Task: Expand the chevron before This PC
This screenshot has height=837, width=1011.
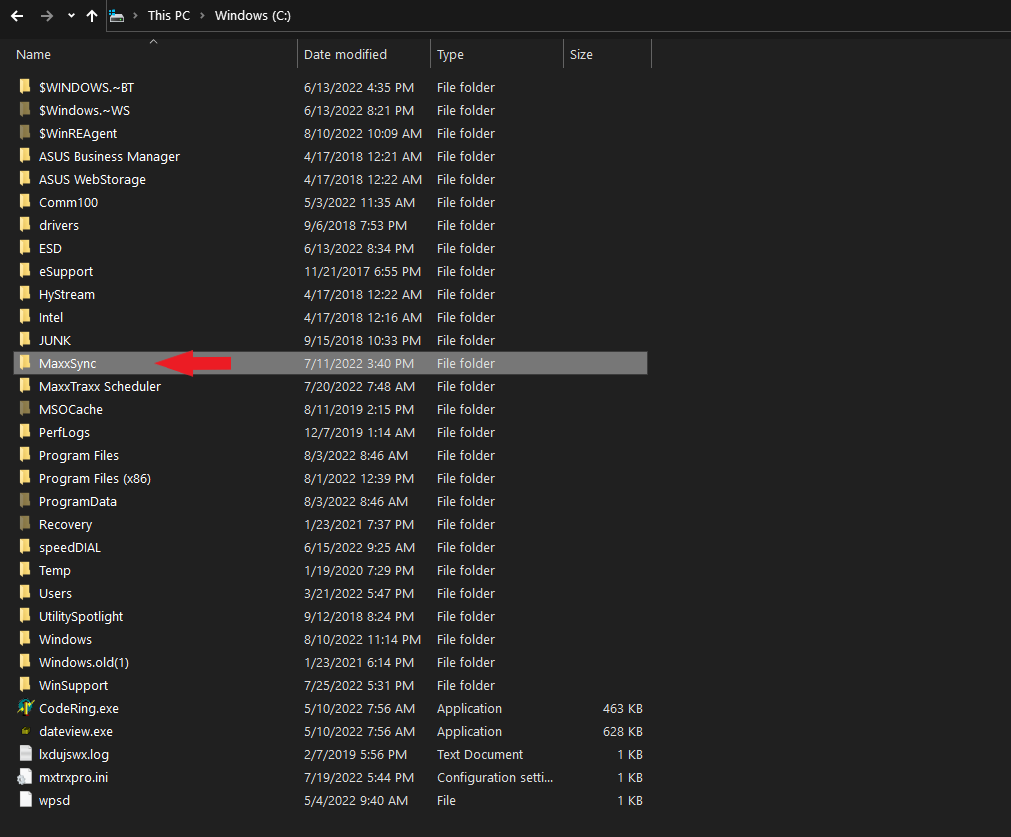Action: 135,15
